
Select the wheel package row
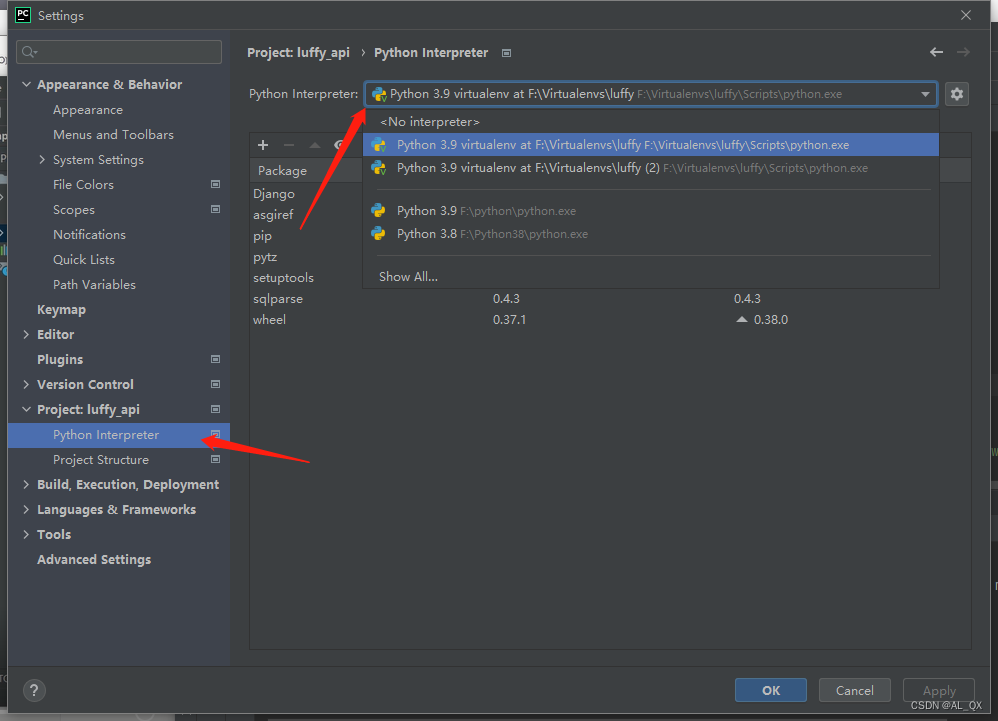click(x=610, y=319)
